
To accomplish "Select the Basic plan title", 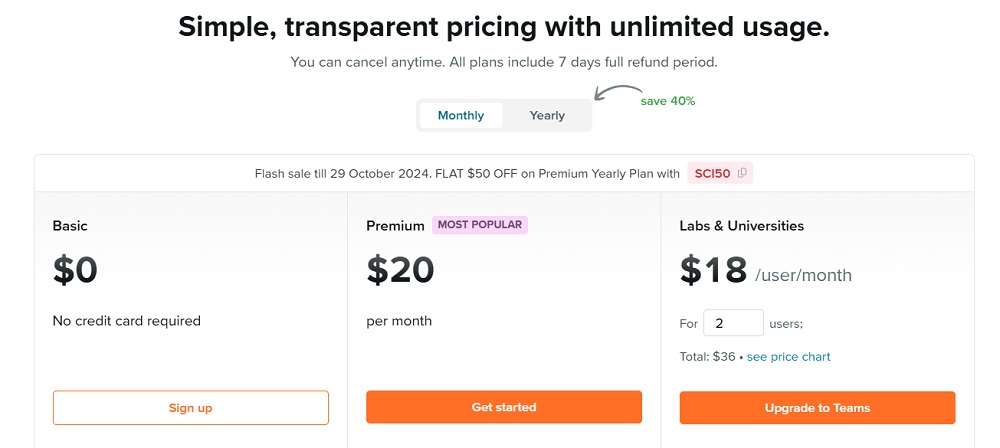I will [x=70, y=226].
